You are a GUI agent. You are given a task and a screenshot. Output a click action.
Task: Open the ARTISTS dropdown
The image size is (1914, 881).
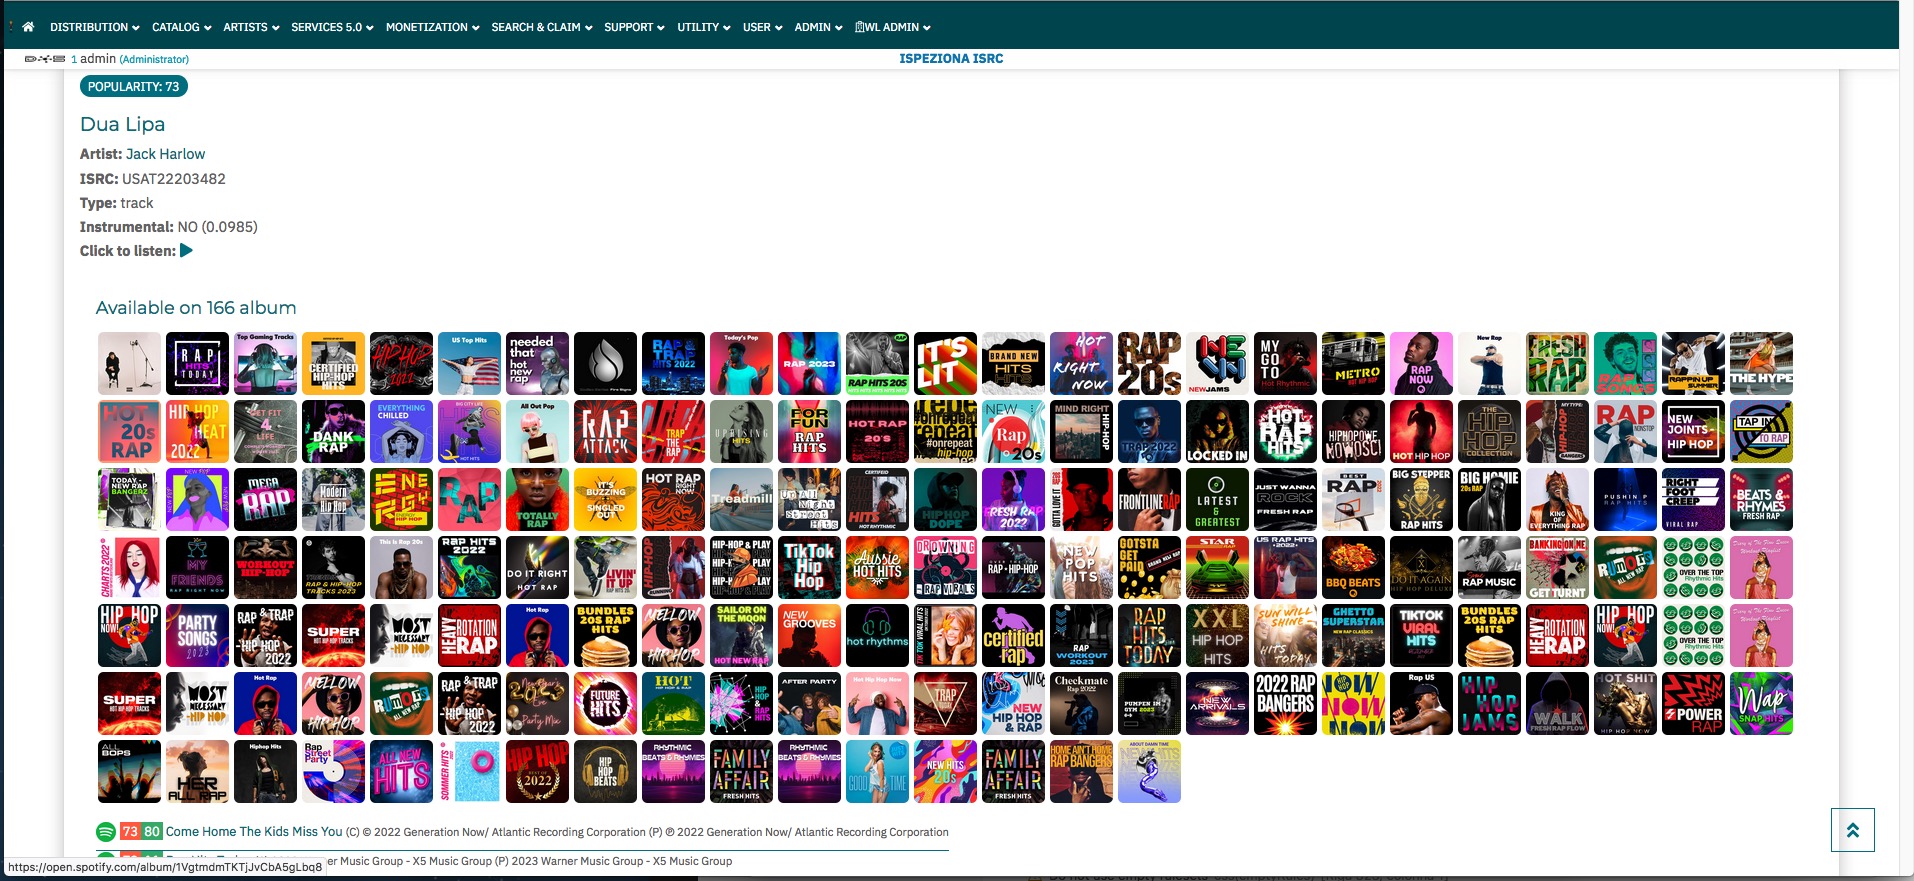pos(251,27)
